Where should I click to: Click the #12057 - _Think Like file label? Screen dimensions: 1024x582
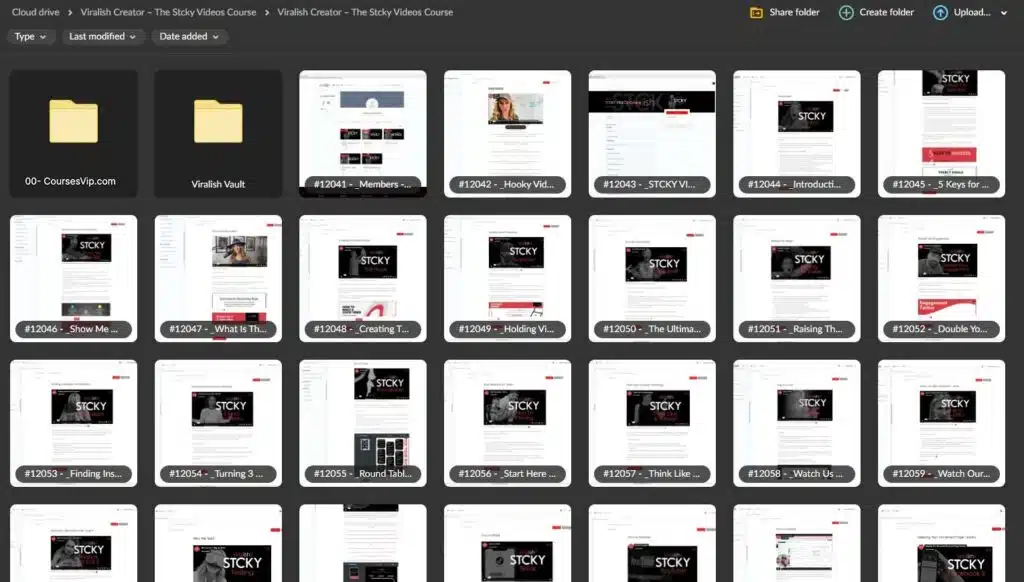click(x=652, y=474)
